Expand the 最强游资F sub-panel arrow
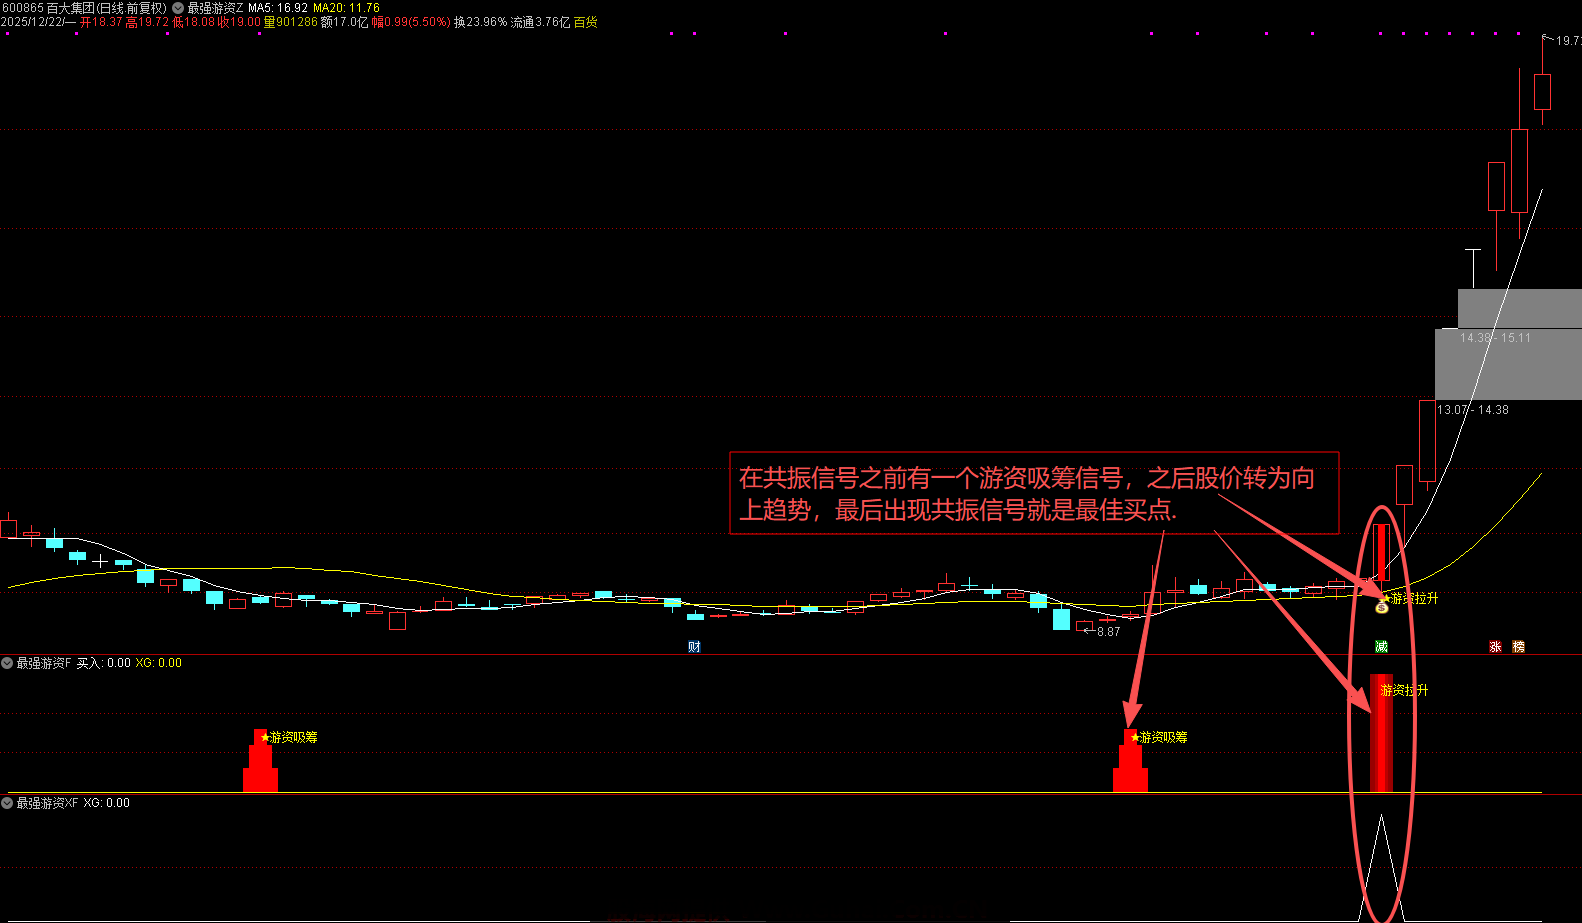 [x=7, y=663]
